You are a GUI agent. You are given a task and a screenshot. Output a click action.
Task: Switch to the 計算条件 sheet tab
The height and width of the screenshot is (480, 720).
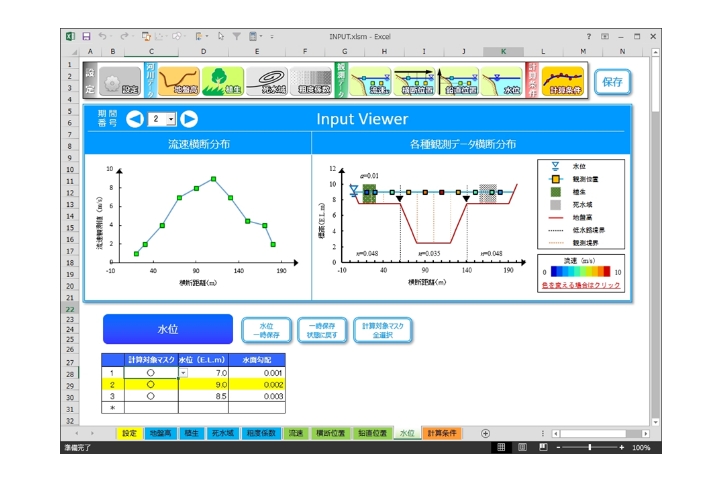444,433
